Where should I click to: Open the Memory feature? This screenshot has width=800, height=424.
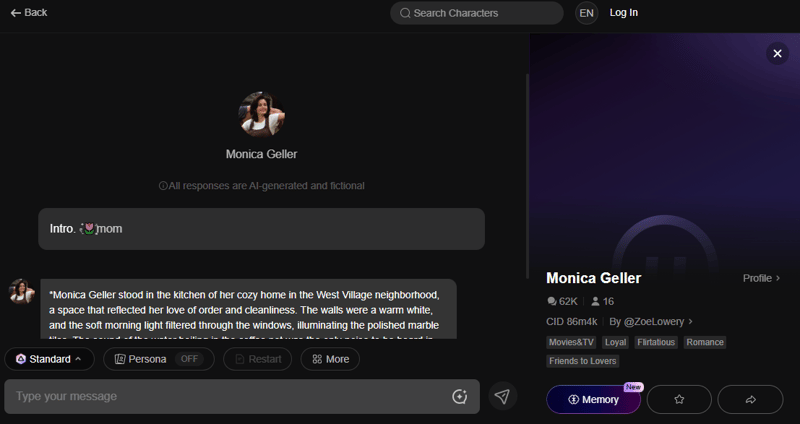tap(593, 400)
